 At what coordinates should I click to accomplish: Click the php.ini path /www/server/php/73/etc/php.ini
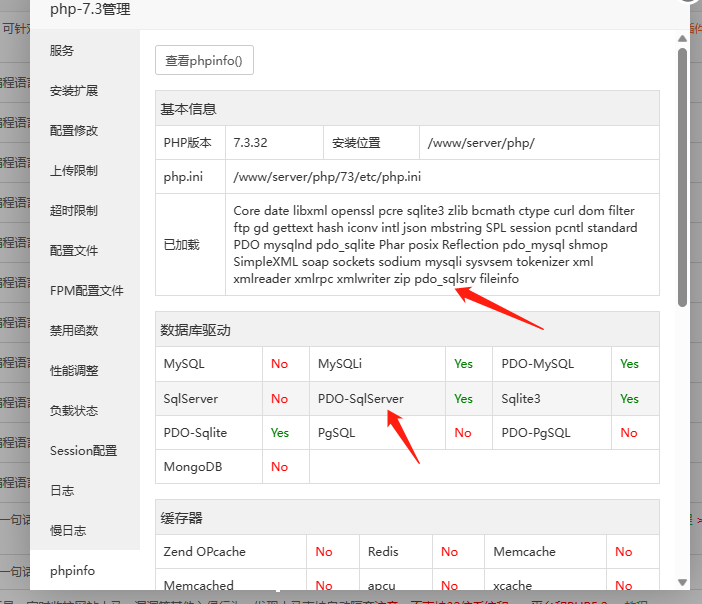pos(327,177)
